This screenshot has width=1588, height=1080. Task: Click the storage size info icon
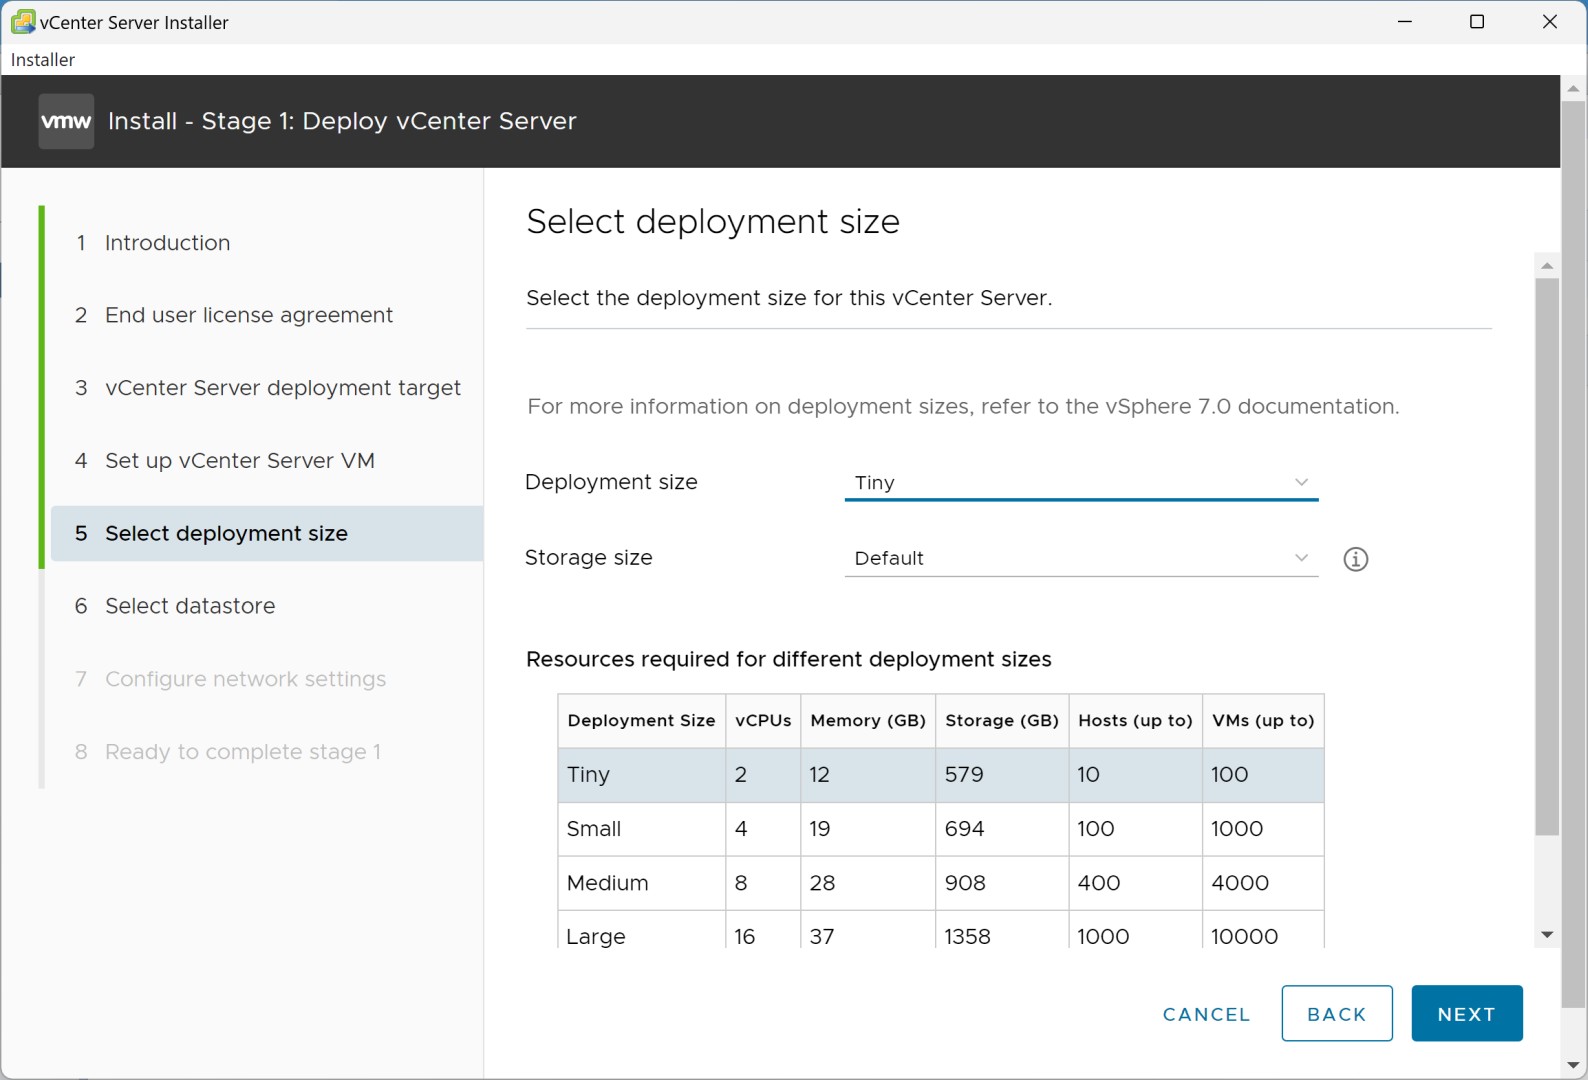pos(1355,559)
